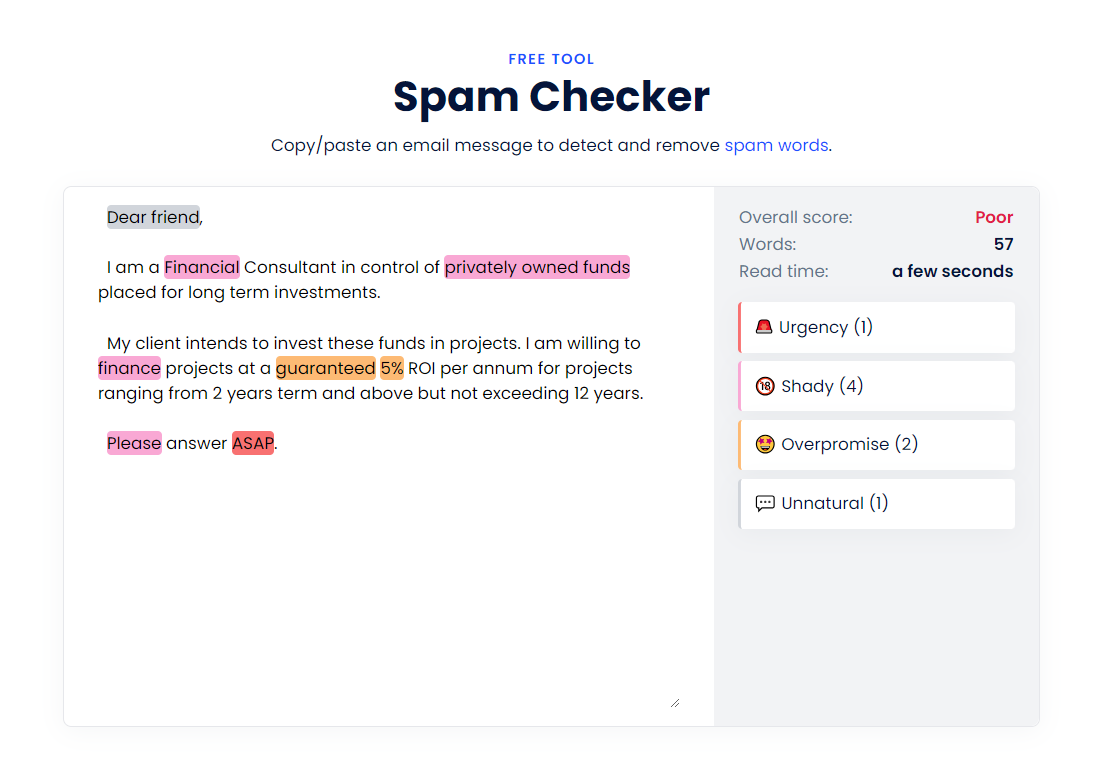This screenshot has width=1106, height=779.
Task: Expand the Urgency (1) category panel
Action: [877, 326]
